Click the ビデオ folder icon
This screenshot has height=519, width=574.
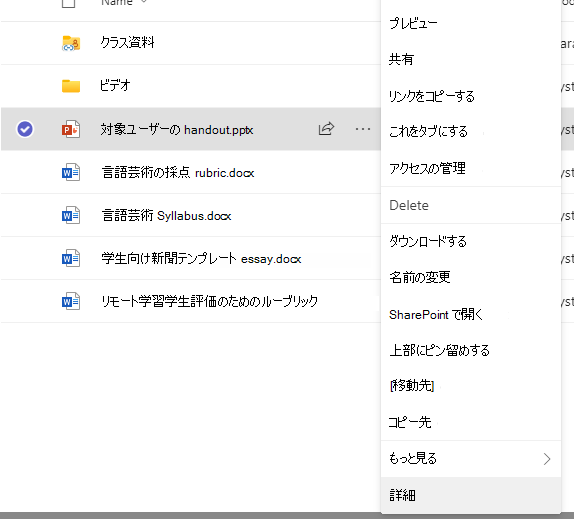[71, 86]
